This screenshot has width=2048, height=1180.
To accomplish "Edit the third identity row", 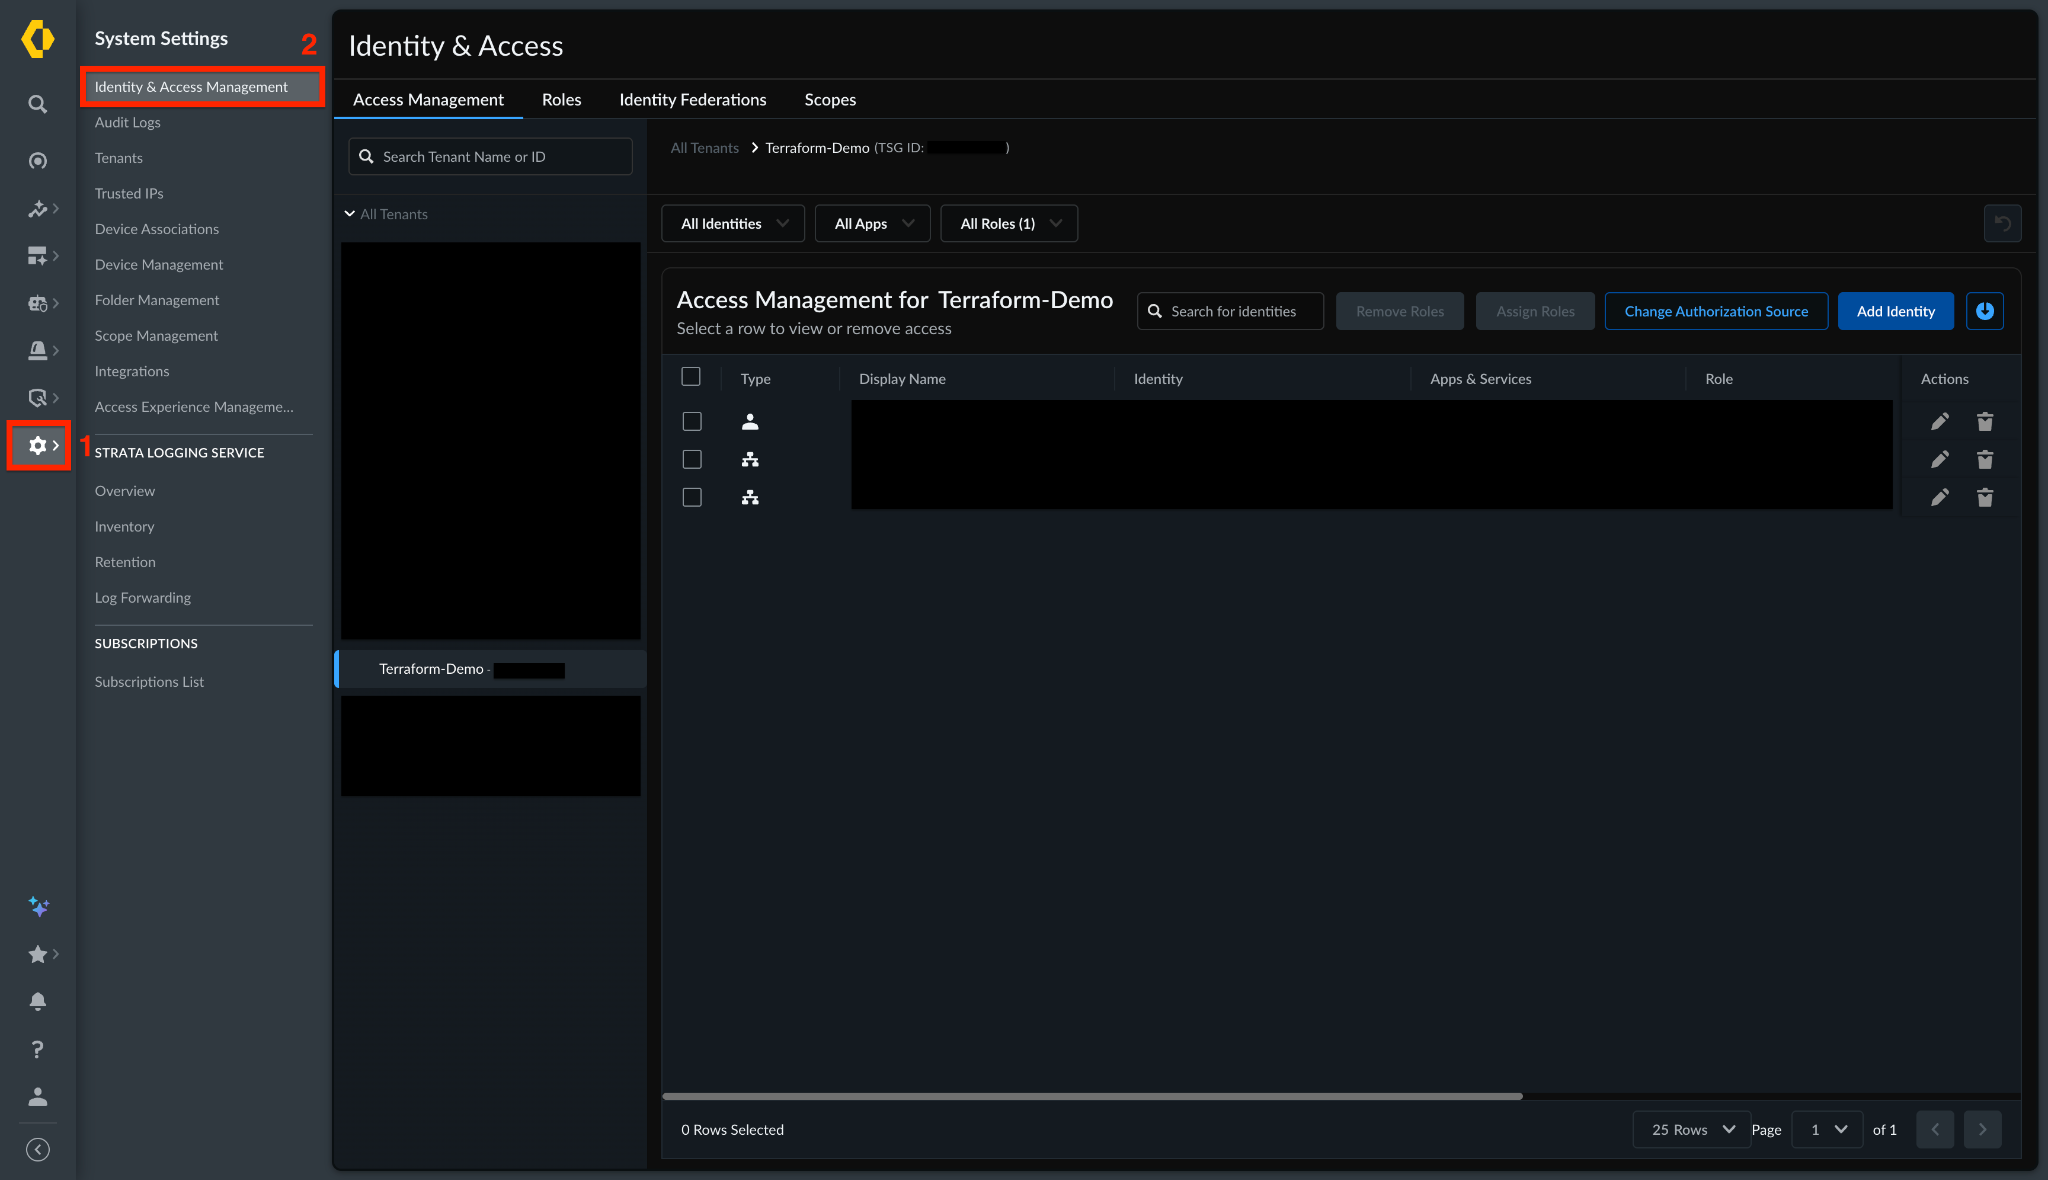I will [x=1940, y=498].
